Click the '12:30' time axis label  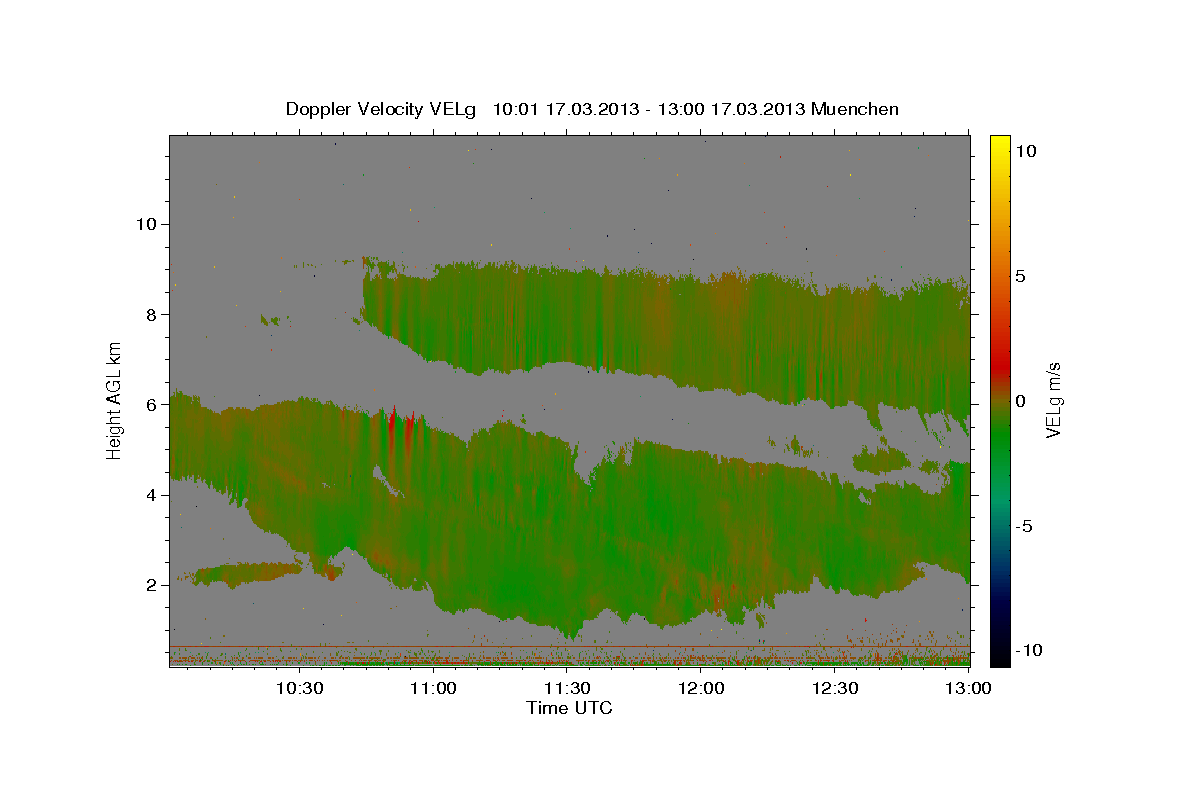point(835,688)
